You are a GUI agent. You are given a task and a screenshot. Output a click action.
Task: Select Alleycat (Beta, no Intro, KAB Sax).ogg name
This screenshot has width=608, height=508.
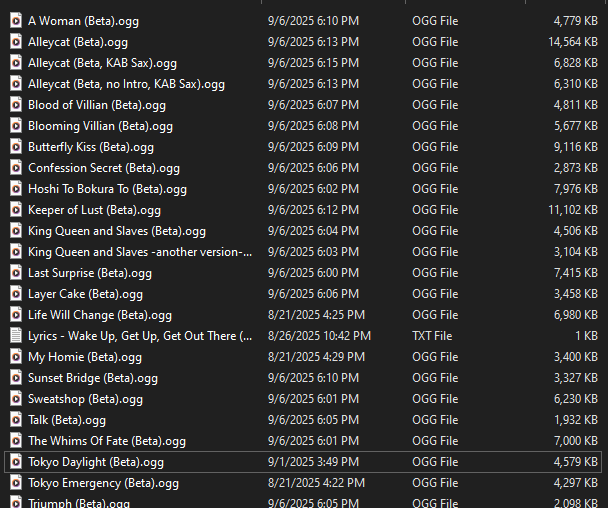(126, 84)
